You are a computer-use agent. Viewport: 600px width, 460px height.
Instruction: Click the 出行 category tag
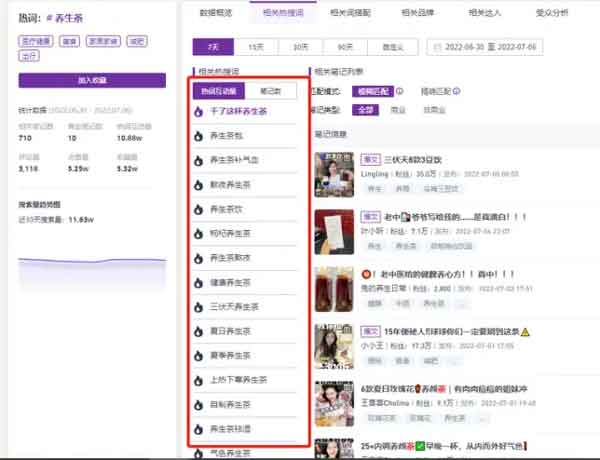[29, 56]
